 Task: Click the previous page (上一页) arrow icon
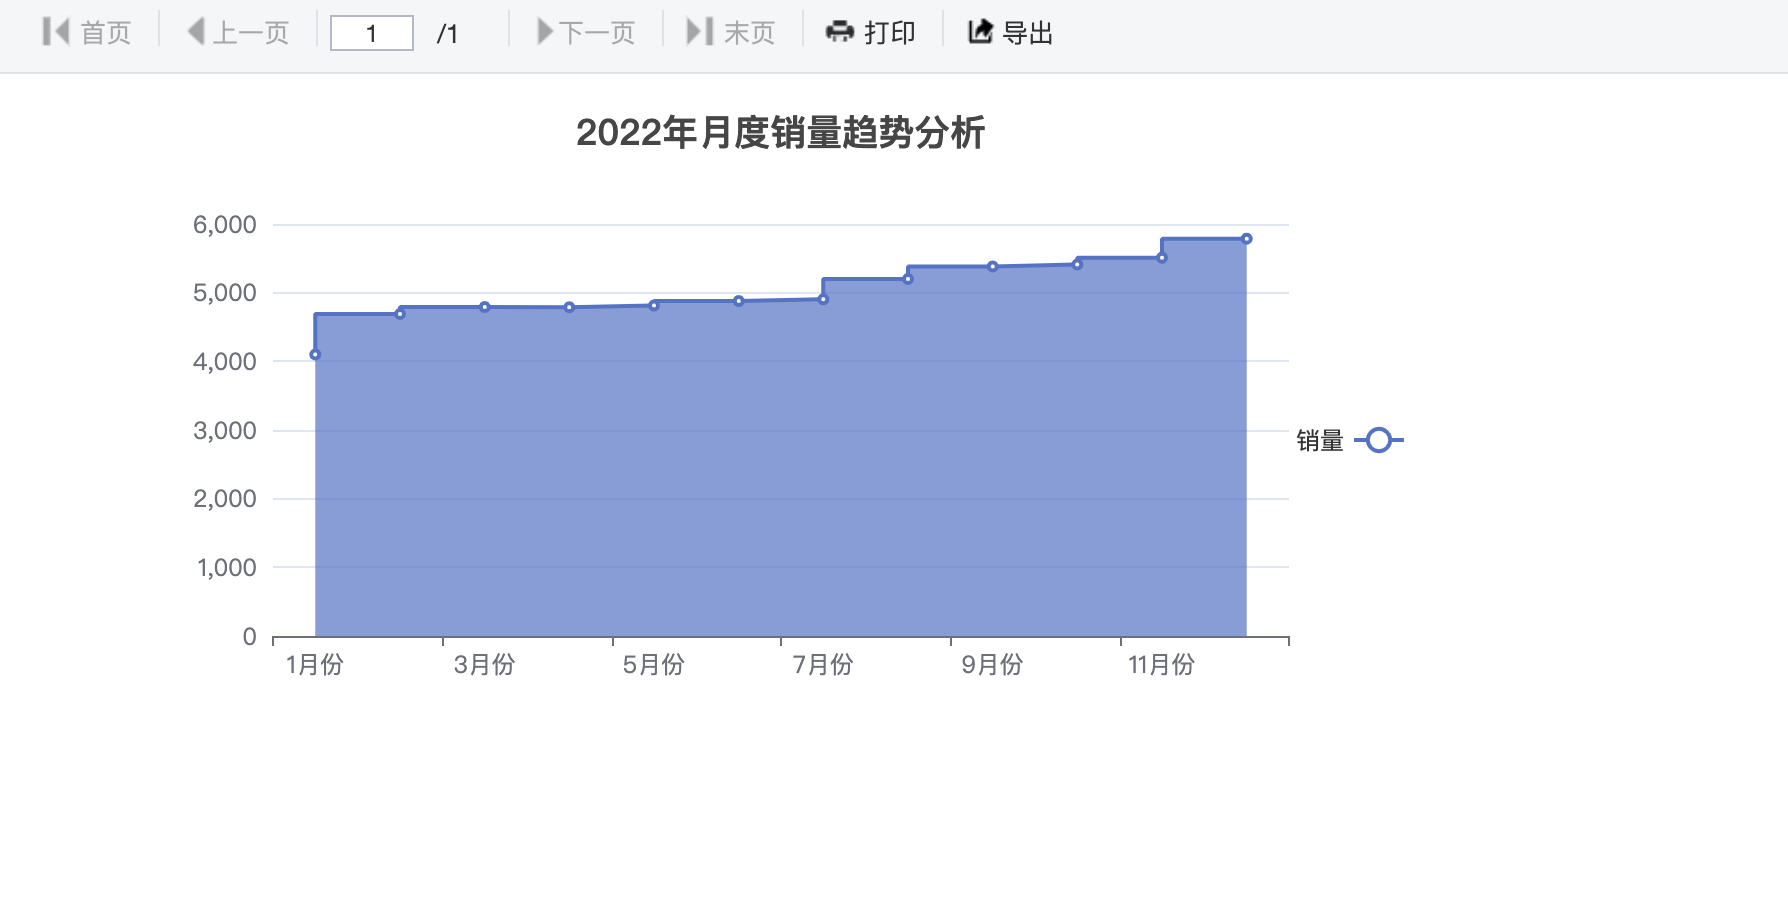[x=196, y=32]
